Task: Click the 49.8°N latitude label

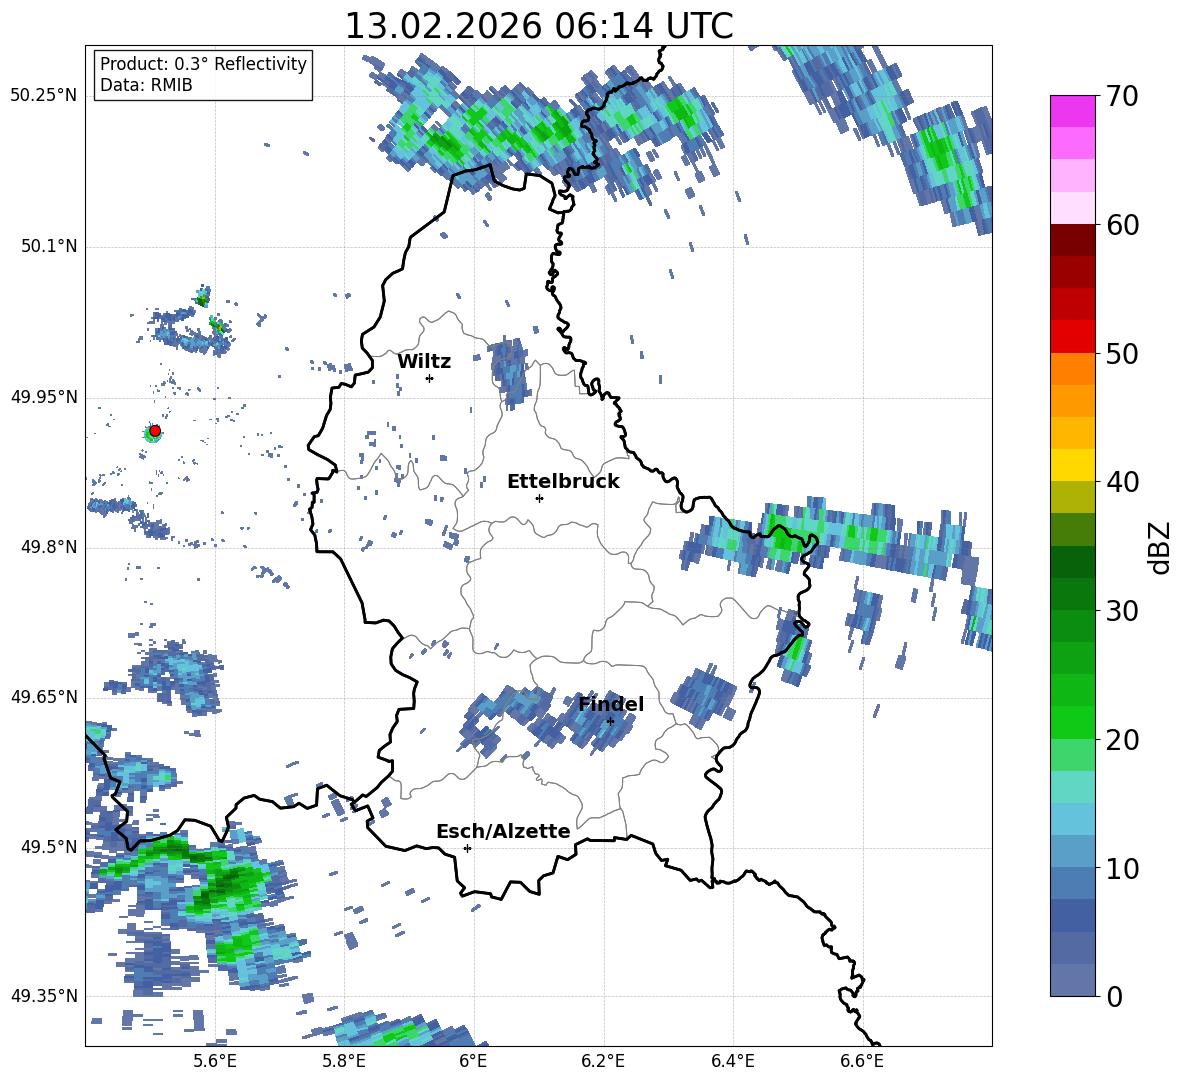Action: (x=48, y=547)
